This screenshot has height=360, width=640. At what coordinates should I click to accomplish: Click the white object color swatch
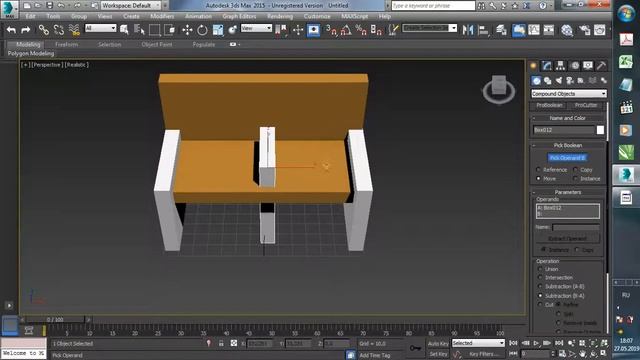click(x=600, y=130)
